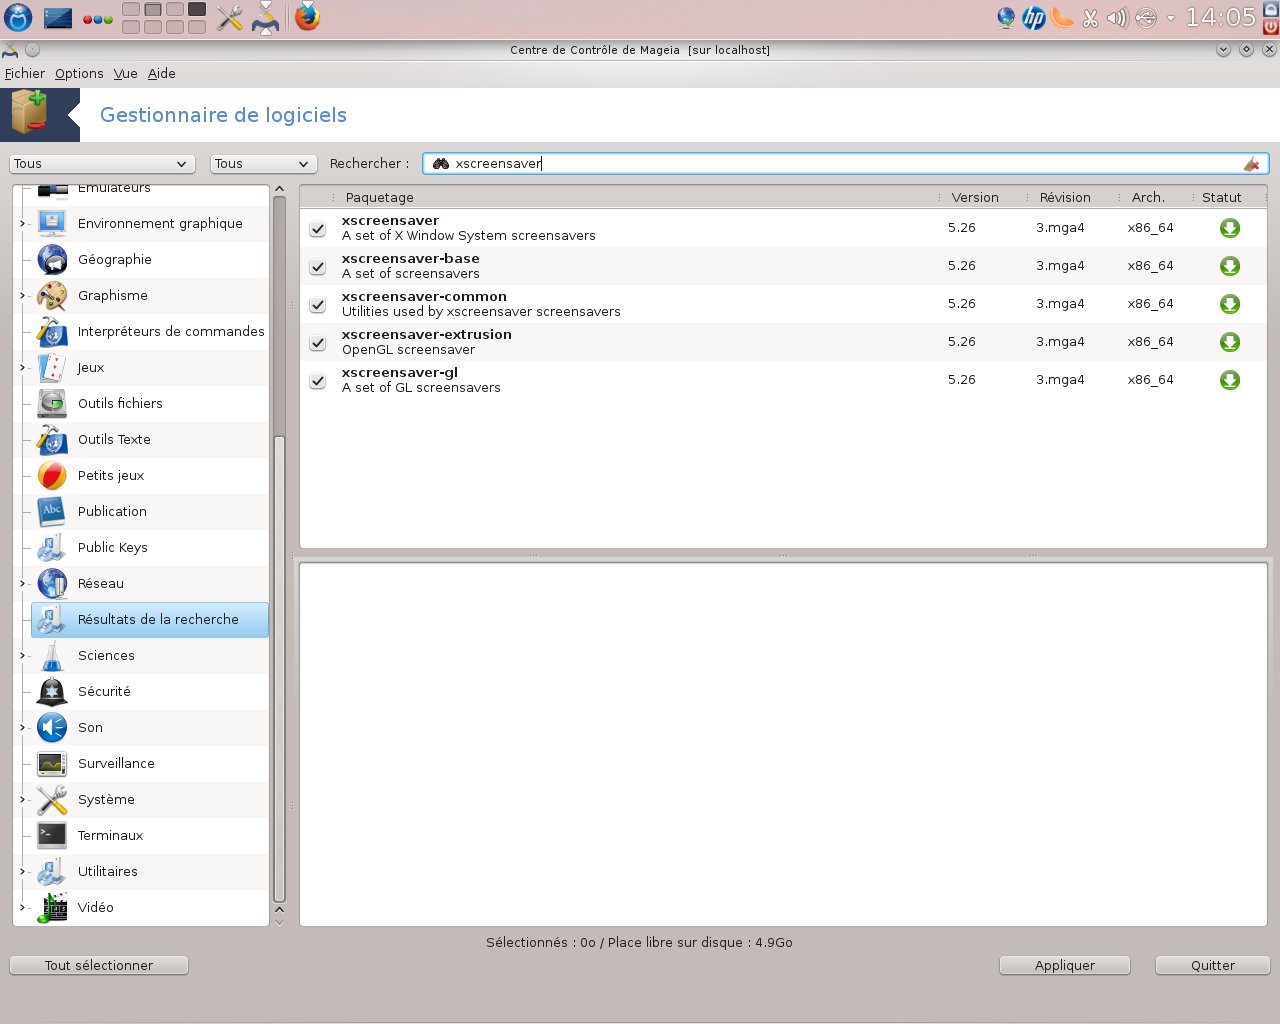Click the Publication Abc book icon
The height and width of the screenshot is (1024, 1280).
tap(52, 512)
